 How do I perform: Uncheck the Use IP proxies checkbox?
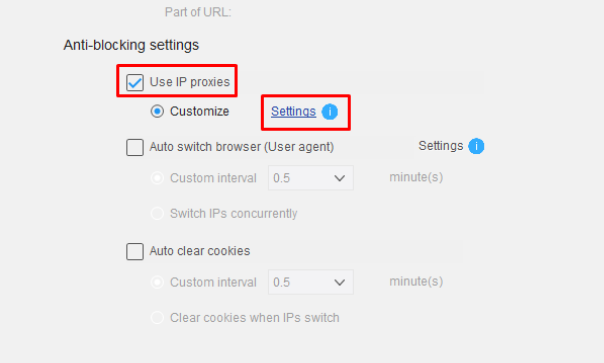[135, 82]
